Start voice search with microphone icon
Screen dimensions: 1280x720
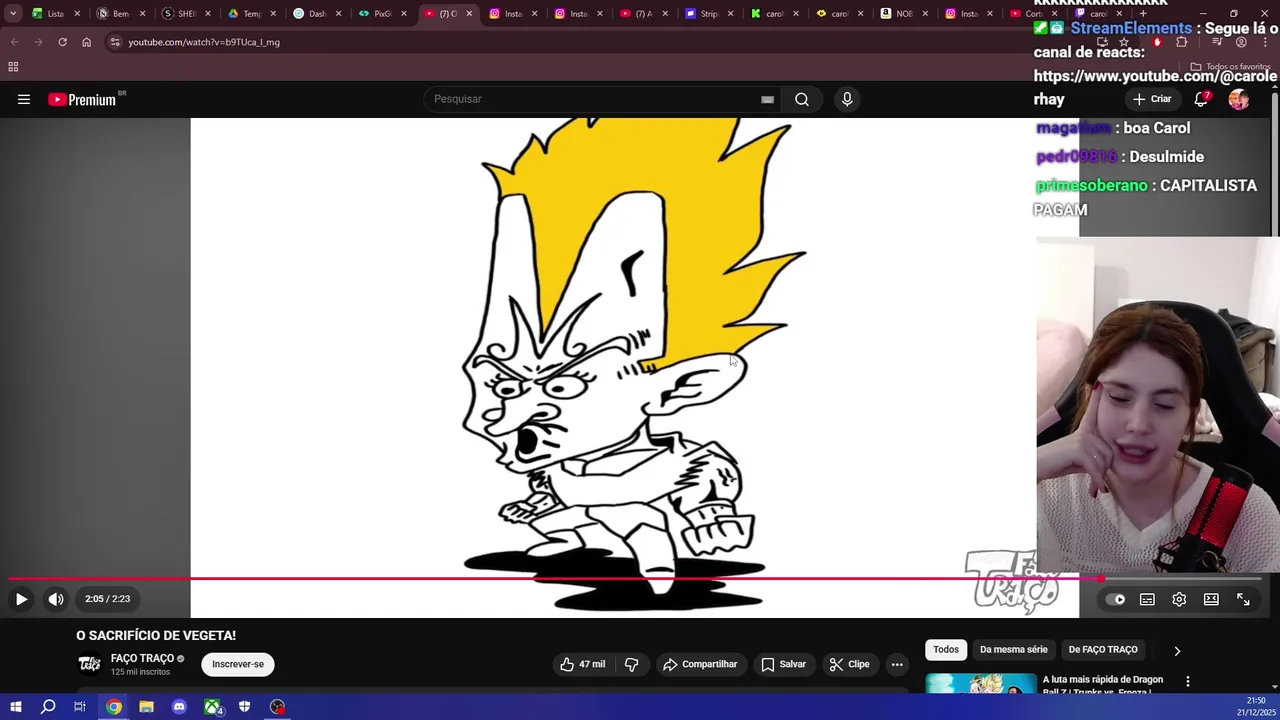[x=847, y=99]
